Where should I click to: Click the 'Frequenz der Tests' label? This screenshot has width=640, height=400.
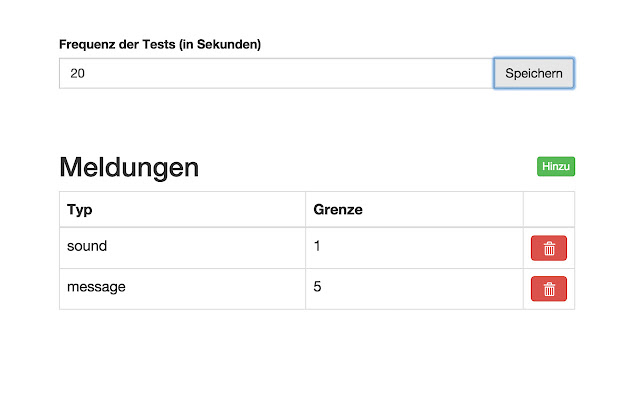(117, 44)
